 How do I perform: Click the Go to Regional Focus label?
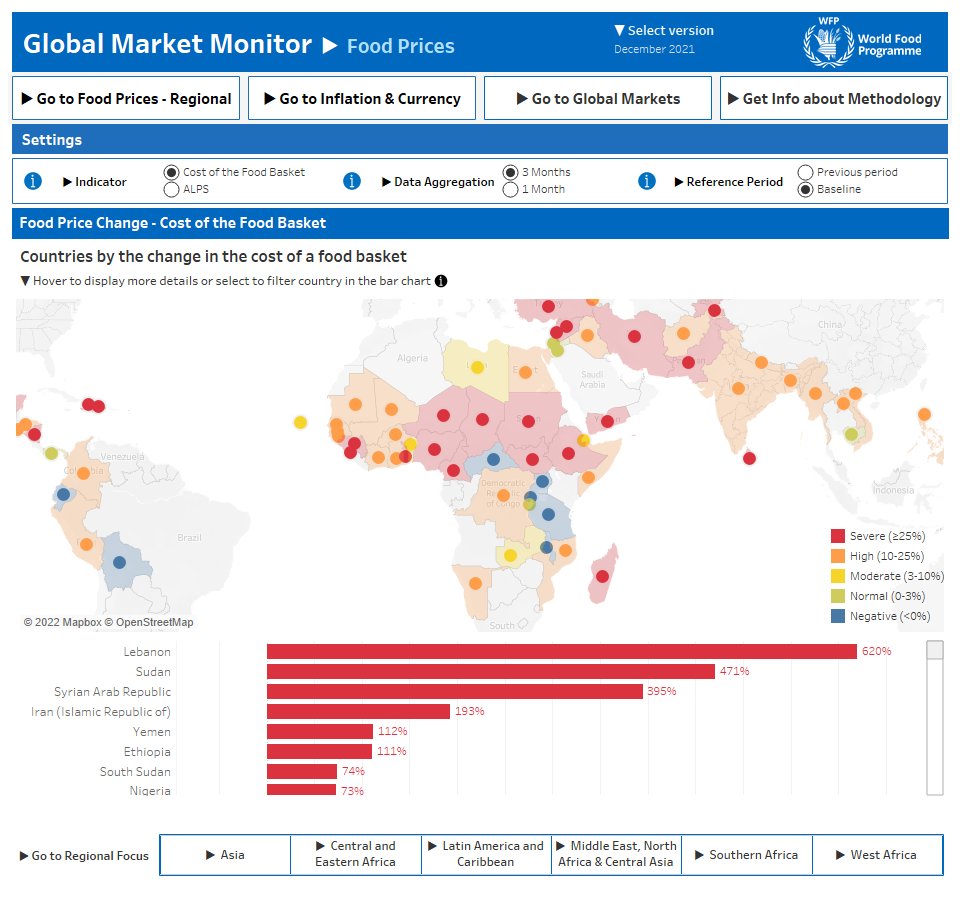[x=84, y=856]
